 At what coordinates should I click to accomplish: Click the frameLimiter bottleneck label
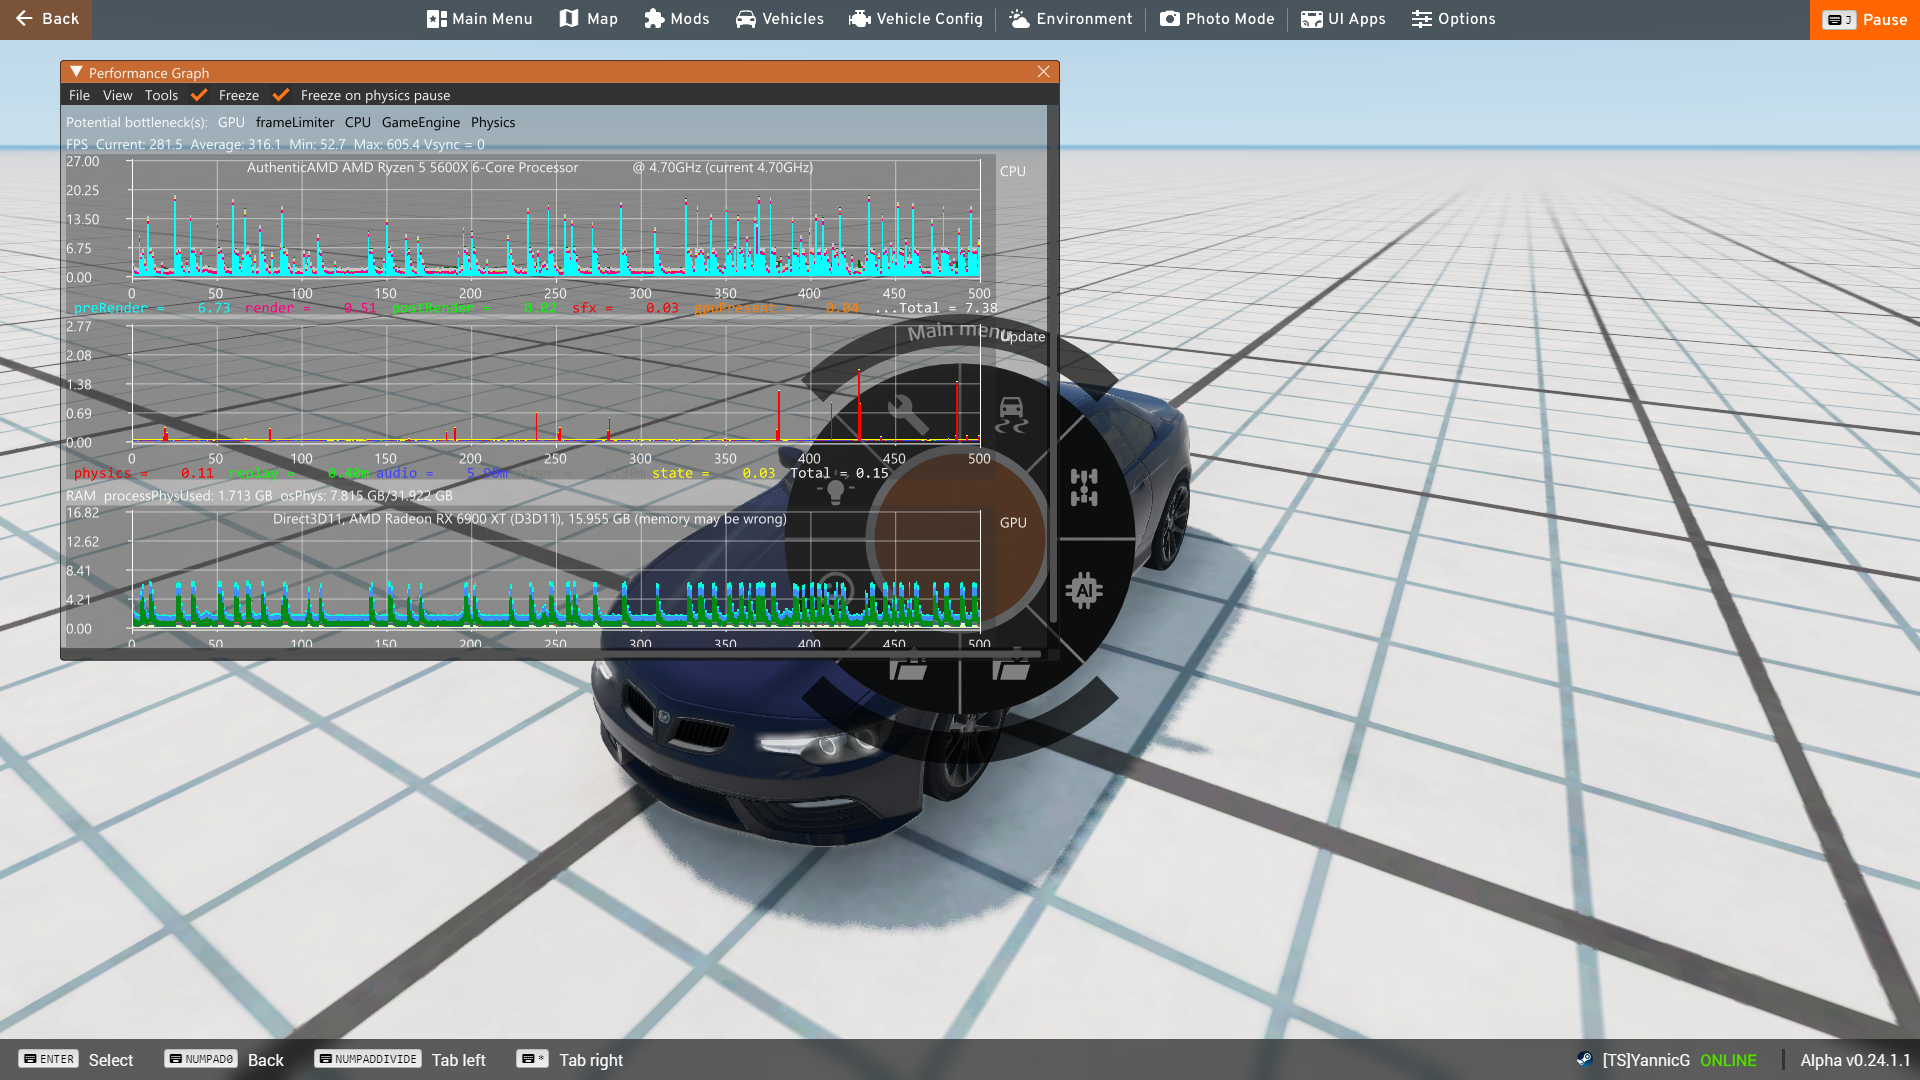[x=295, y=122]
